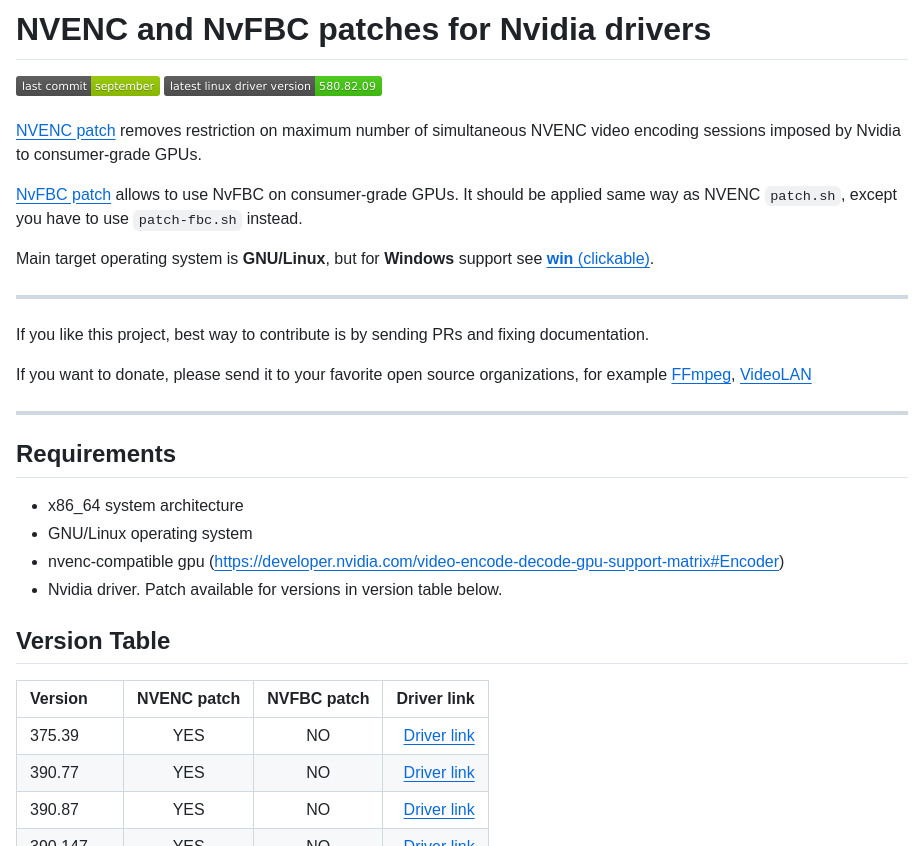
Task: Click the Requirements section heading
Action: point(95,453)
